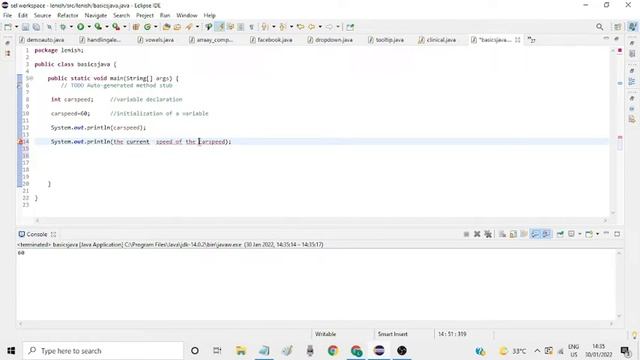The height and width of the screenshot is (360, 640).
Task: Click the Previous Annotation icon
Action: 282,27
